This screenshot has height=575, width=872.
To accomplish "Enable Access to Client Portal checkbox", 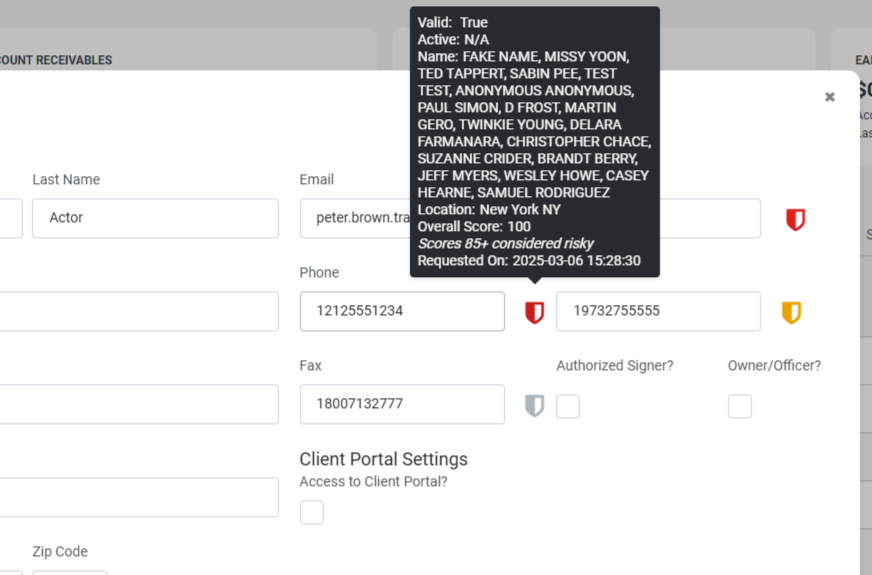I will point(311,512).
